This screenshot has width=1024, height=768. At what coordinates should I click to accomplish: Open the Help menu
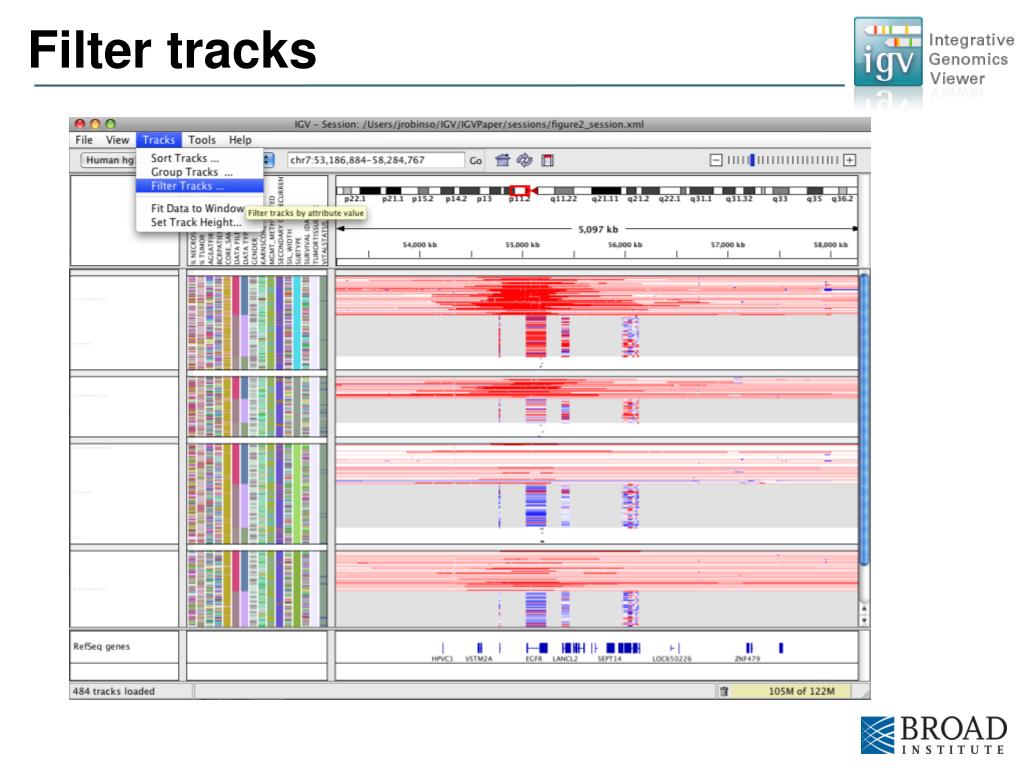(240, 140)
